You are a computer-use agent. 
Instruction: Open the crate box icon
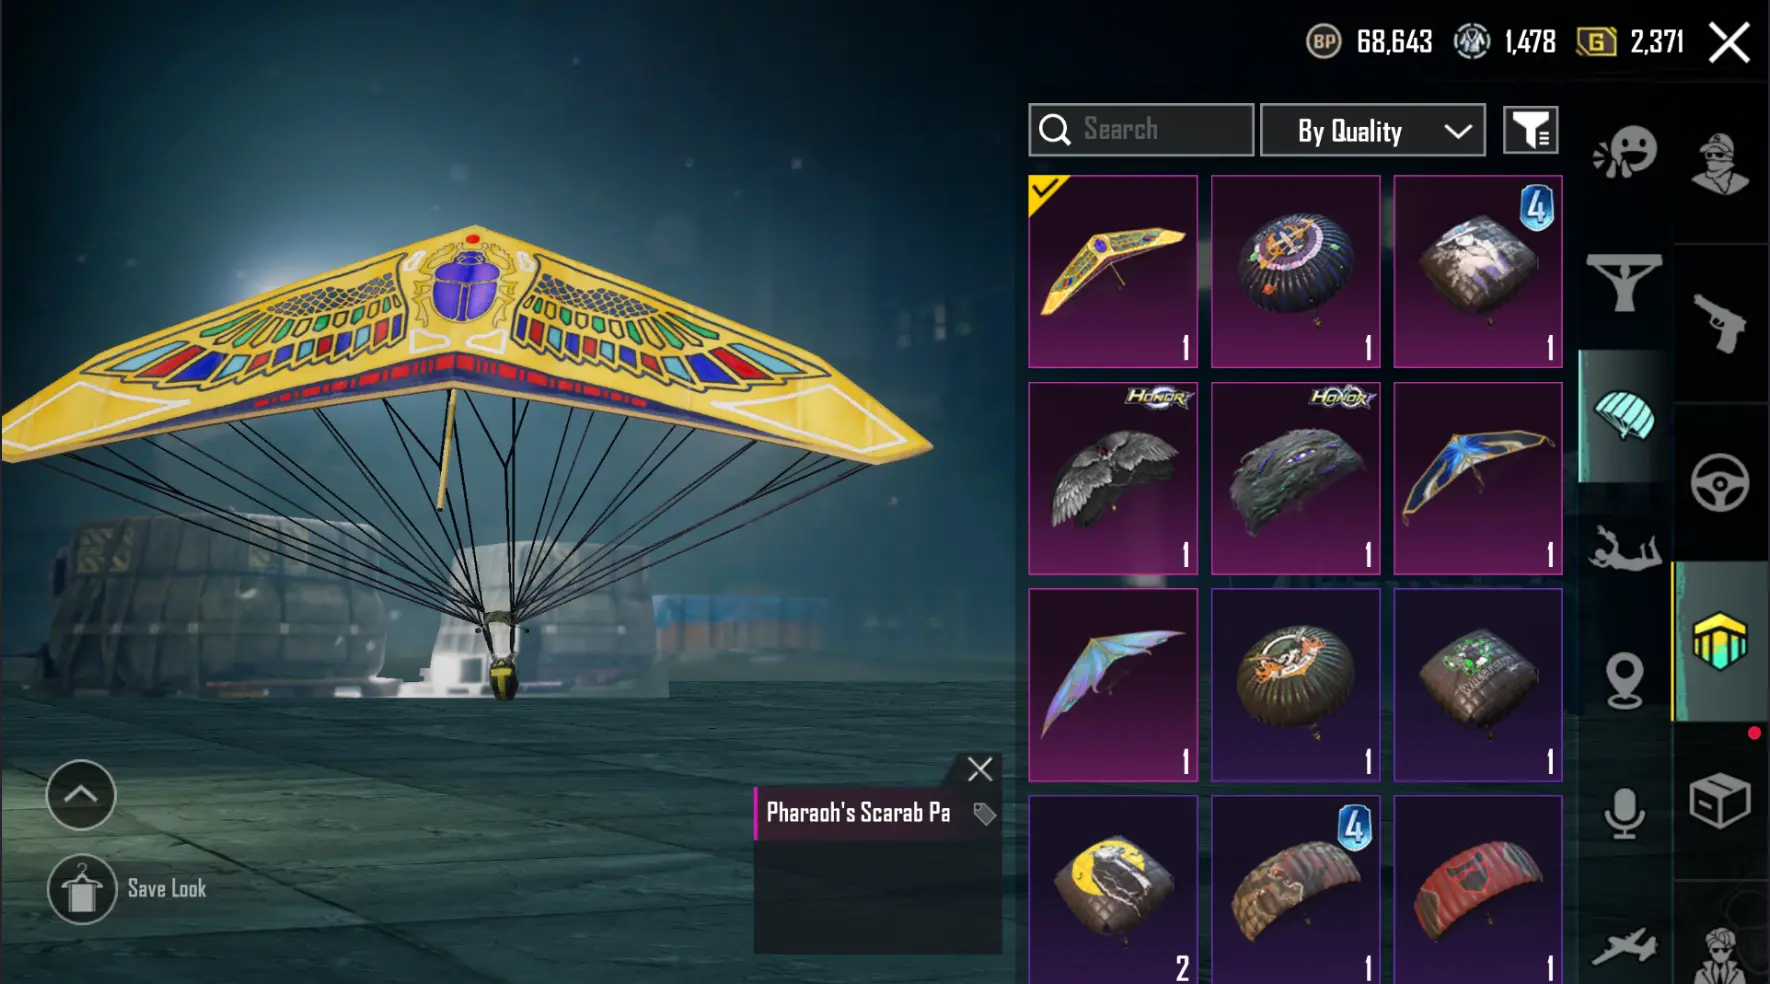[1720, 800]
